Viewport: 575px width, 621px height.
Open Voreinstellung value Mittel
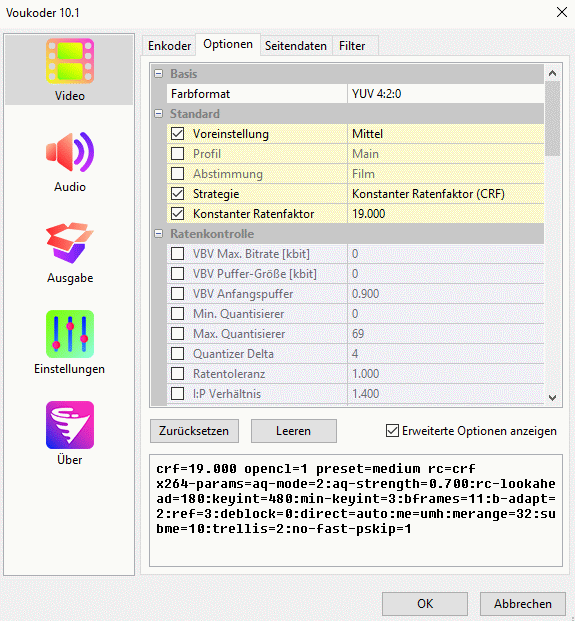coord(446,133)
